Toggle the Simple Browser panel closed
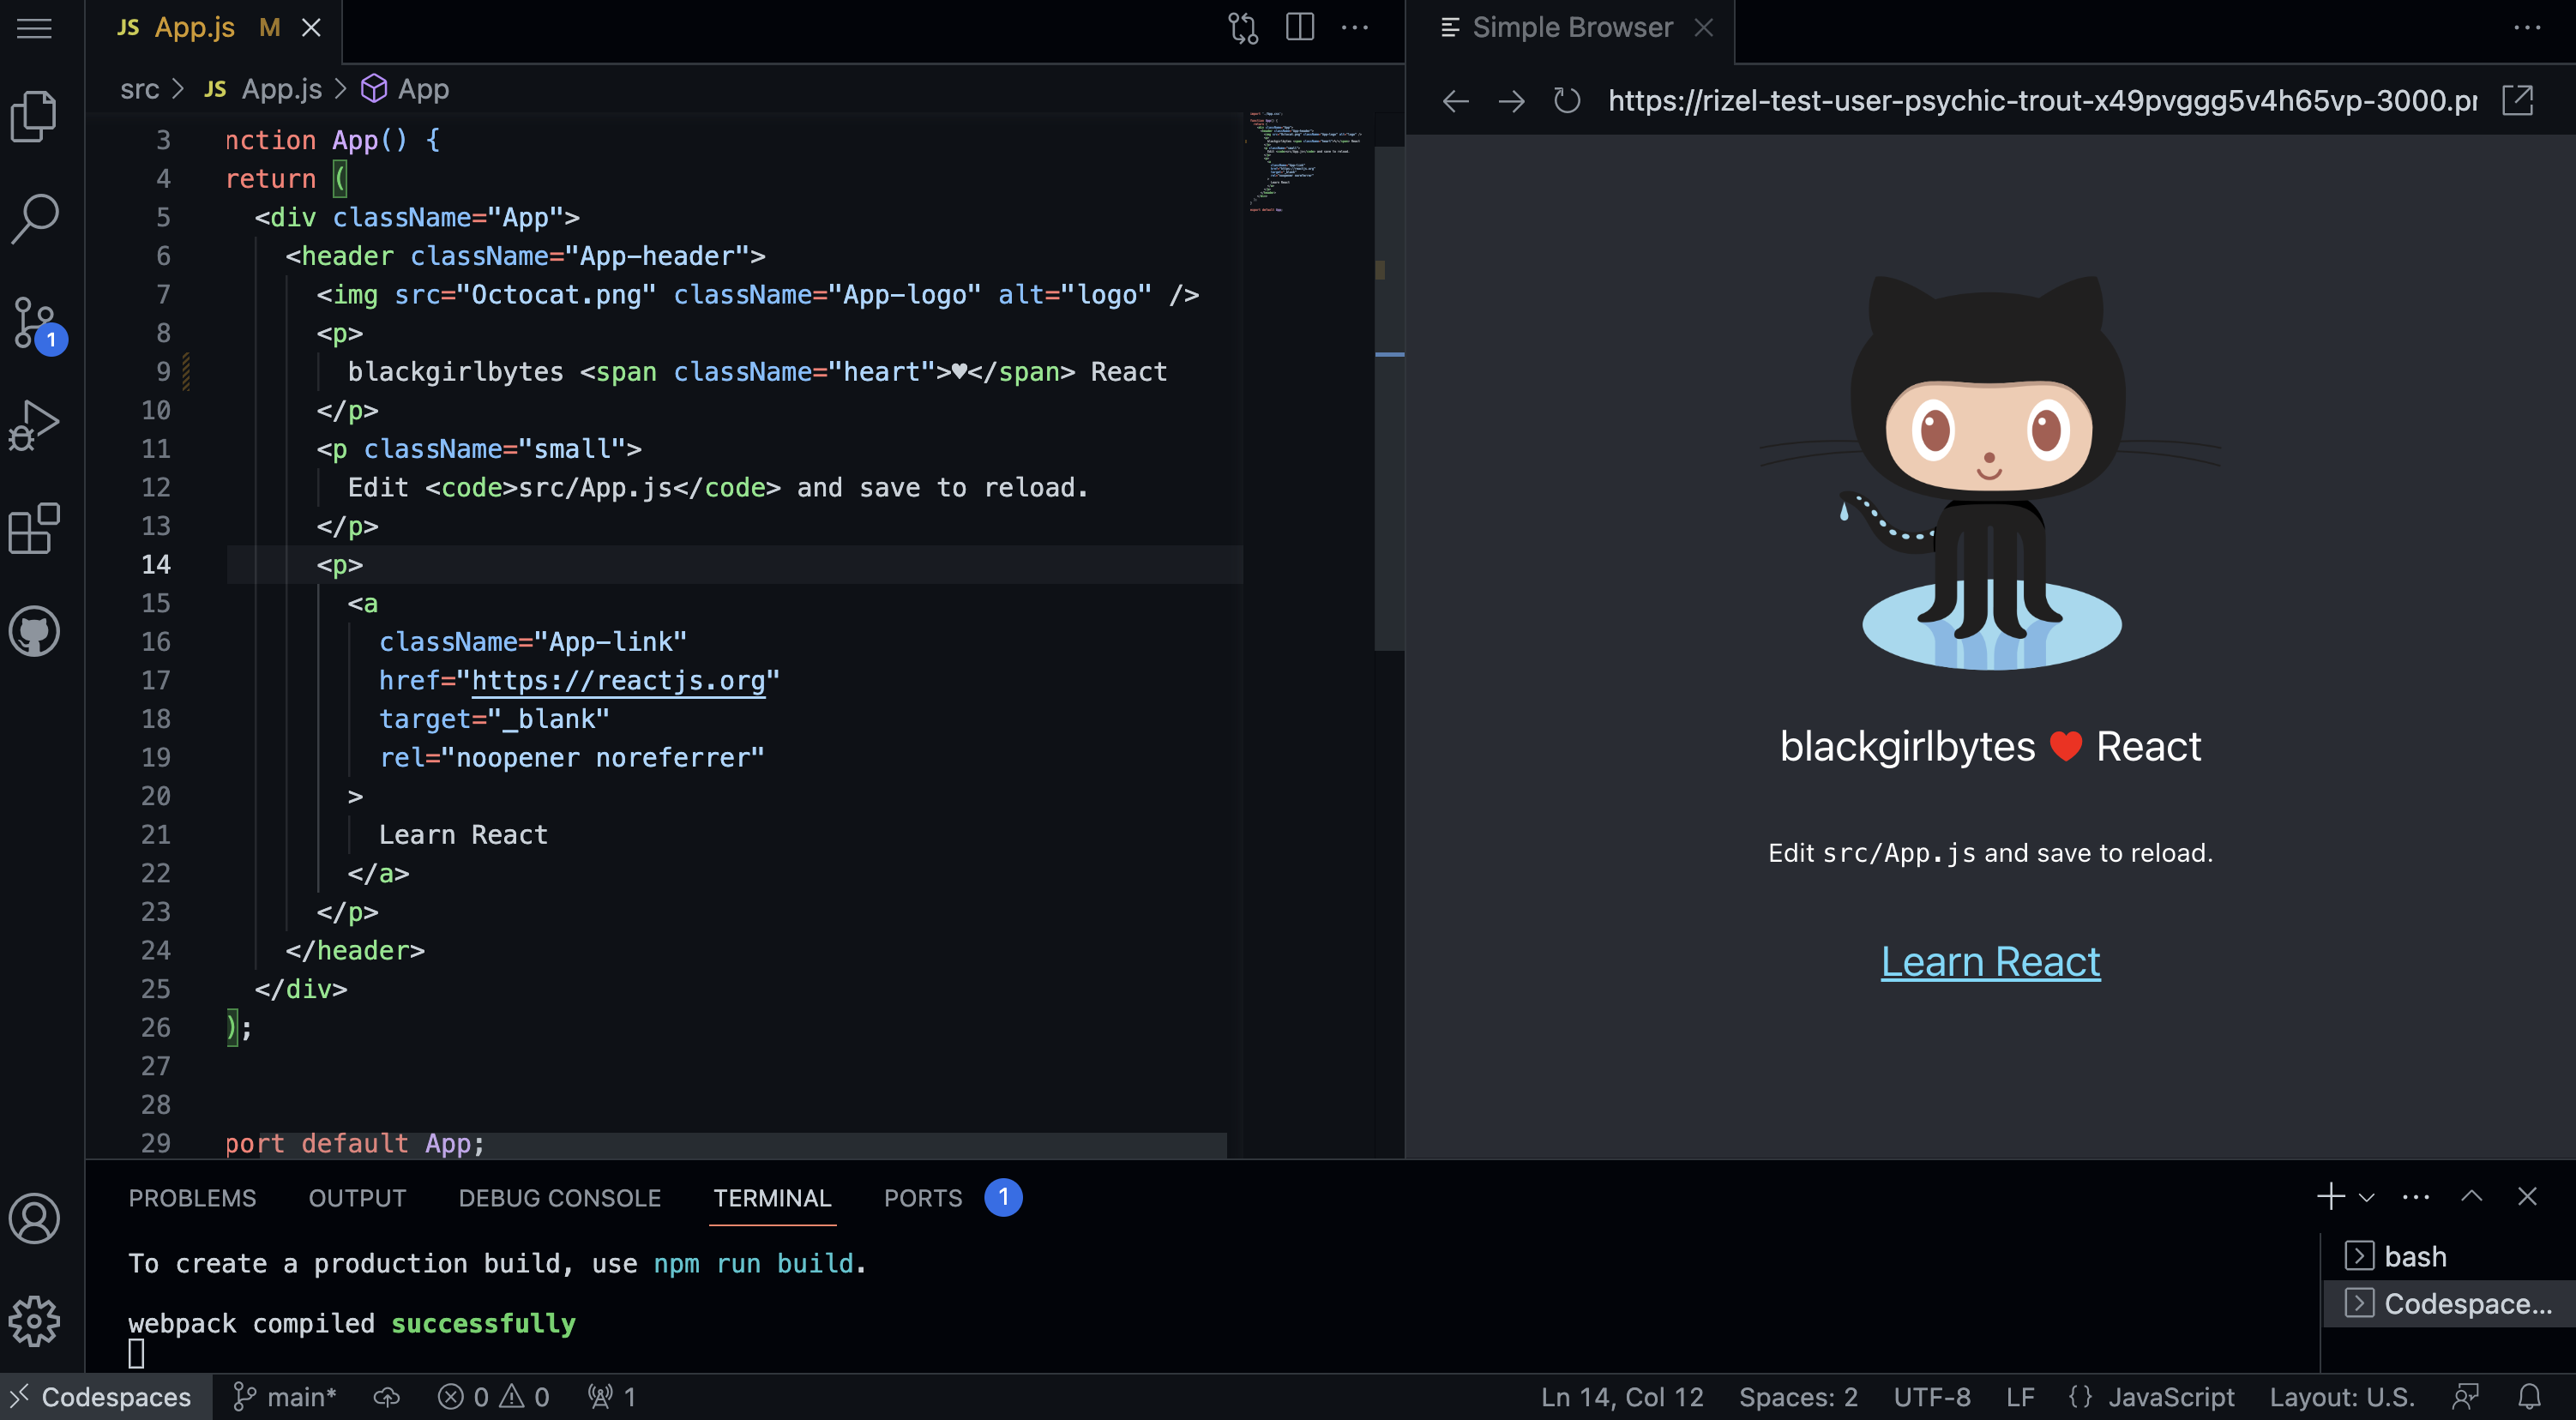The height and width of the screenshot is (1420, 2576). (1706, 27)
